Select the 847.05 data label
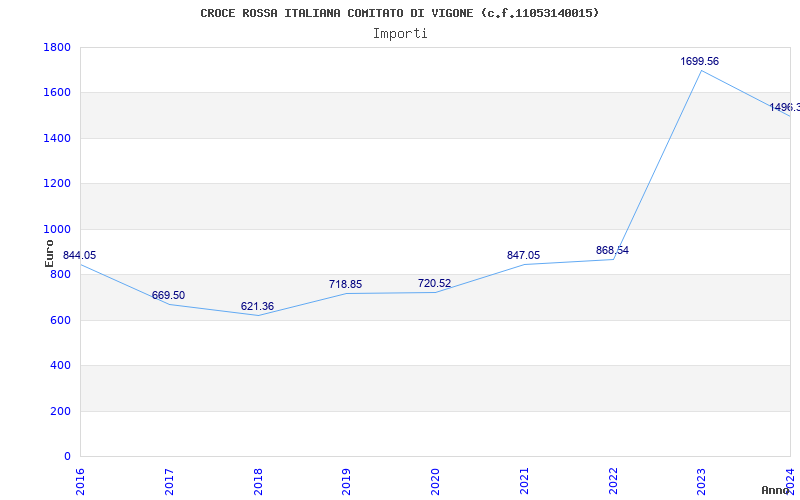This screenshot has height=500, width=800. point(523,255)
